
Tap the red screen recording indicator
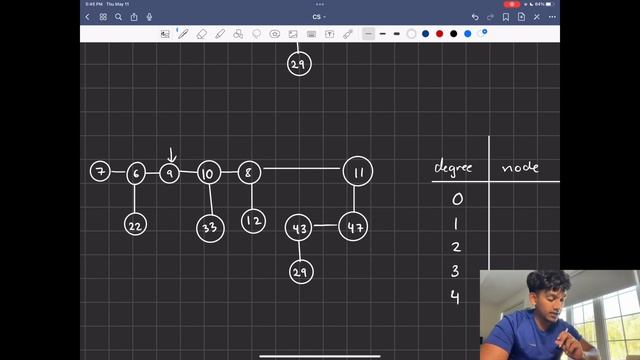tap(512, 4)
